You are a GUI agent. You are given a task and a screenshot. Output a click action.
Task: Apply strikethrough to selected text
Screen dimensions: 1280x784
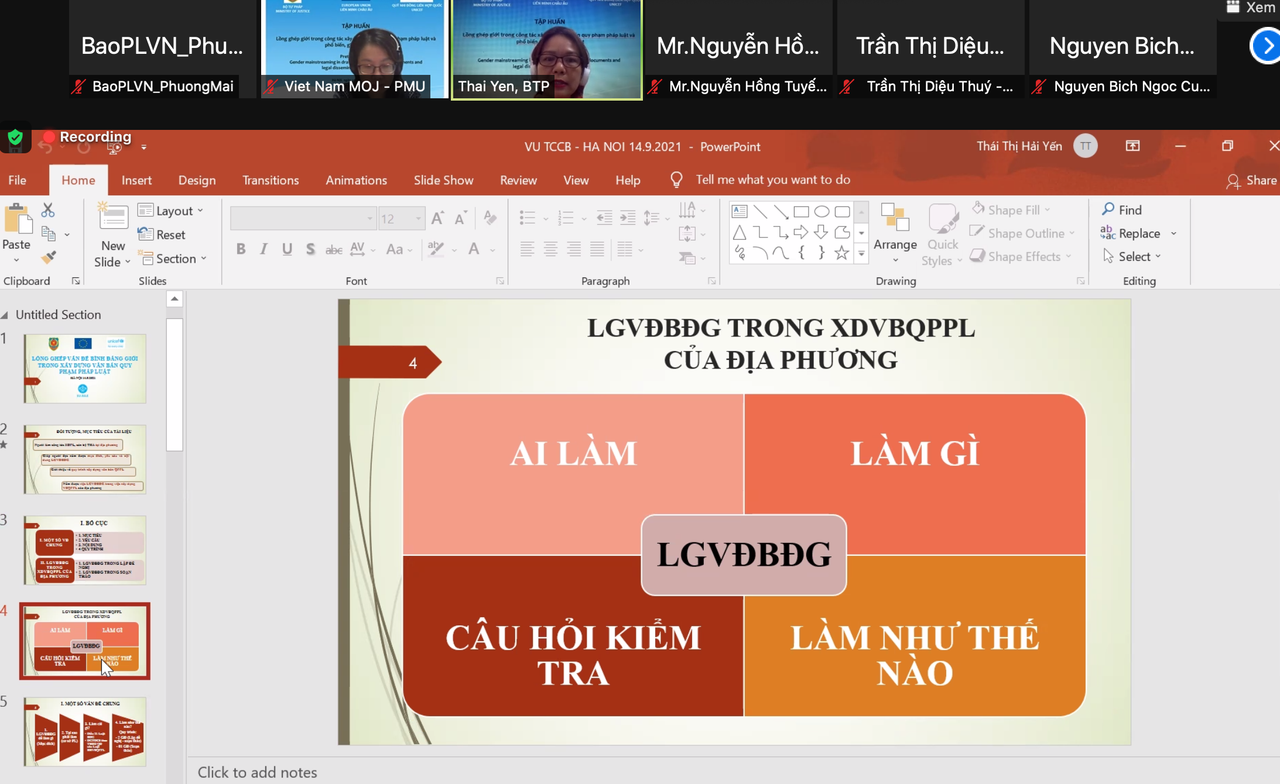(333, 248)
